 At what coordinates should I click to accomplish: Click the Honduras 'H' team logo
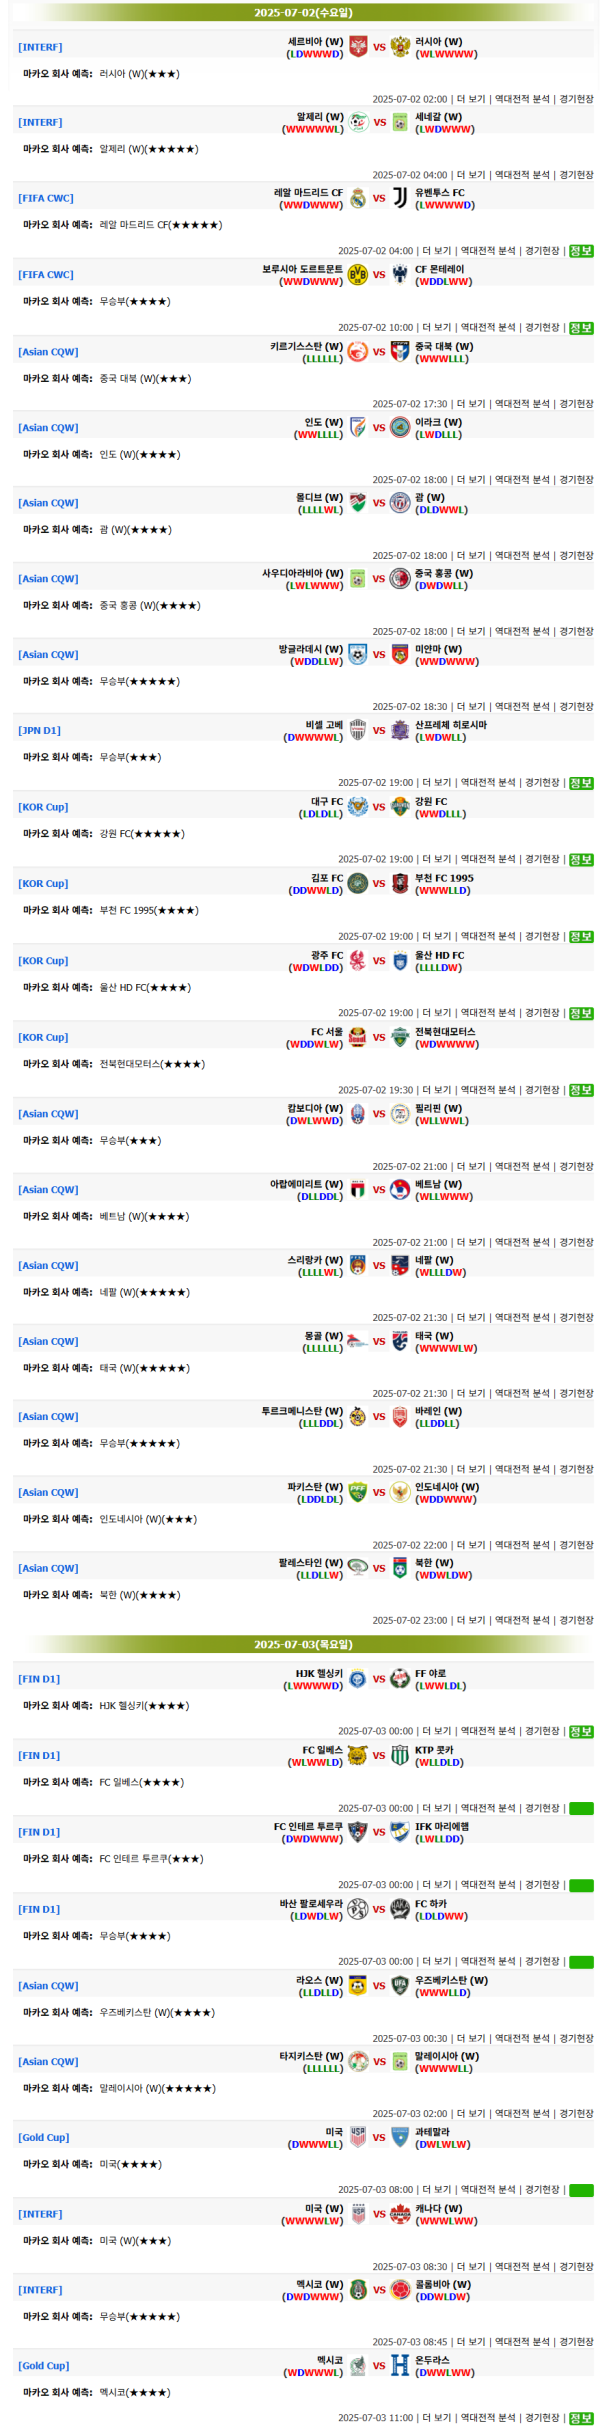[400, 2365]
